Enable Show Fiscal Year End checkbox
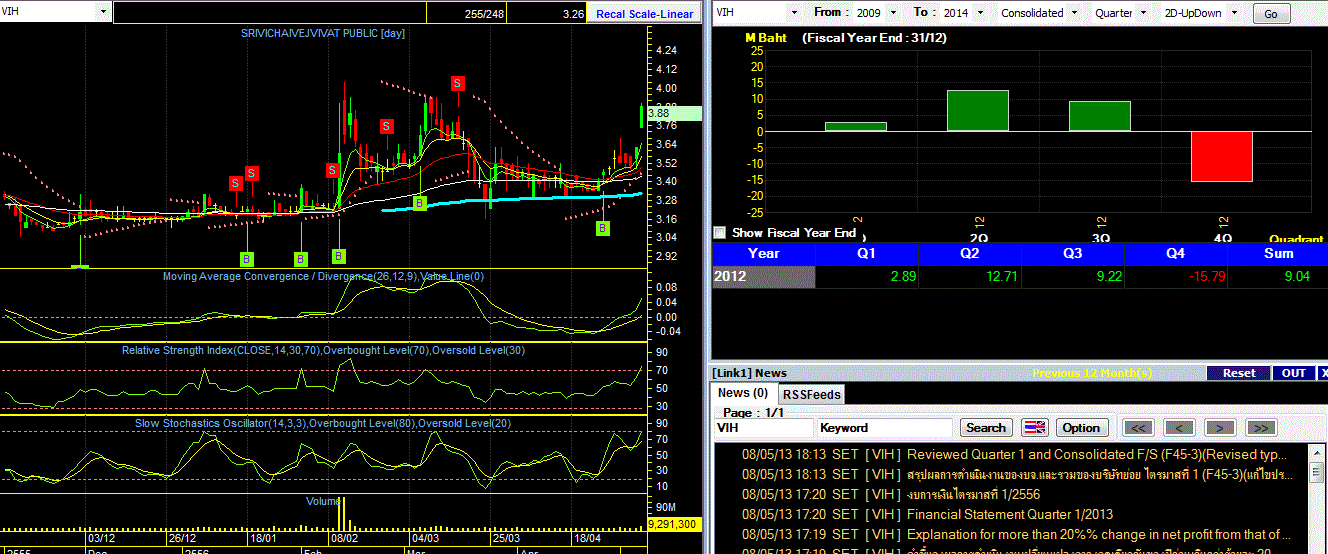Screen dimensions: 1328x554 point(719,233)
